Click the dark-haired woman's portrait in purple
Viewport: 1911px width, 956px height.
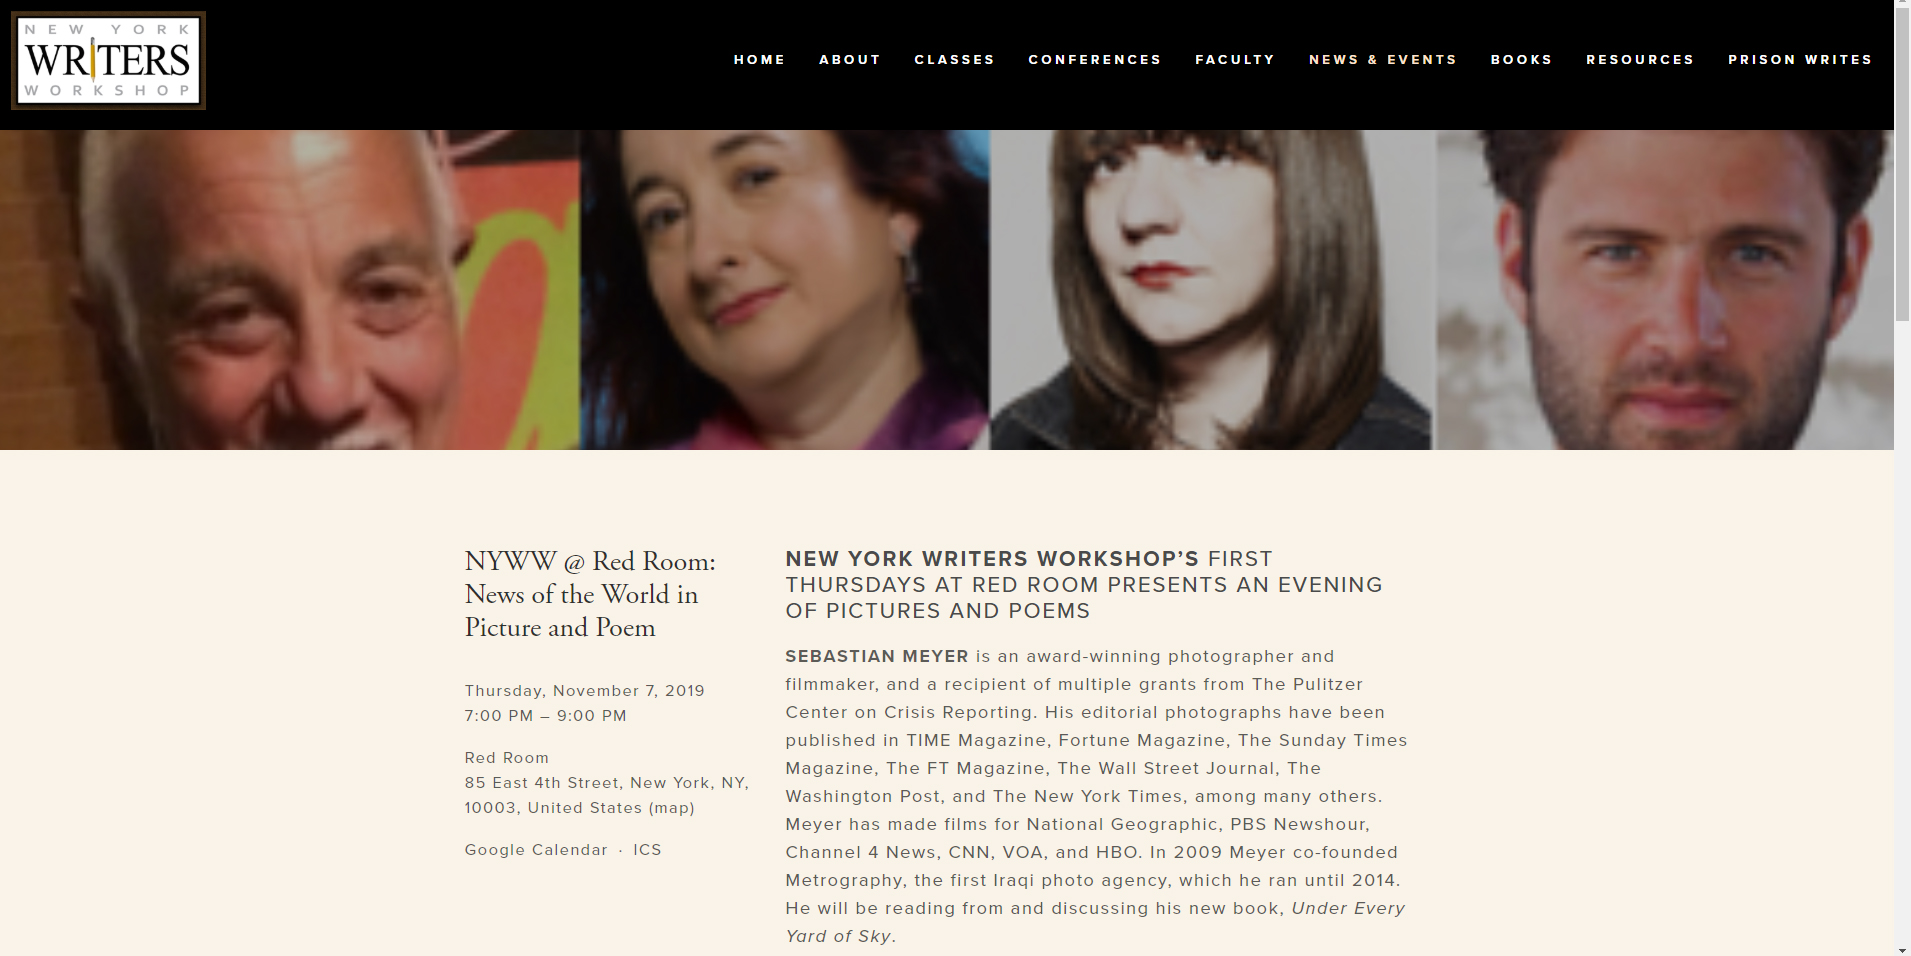click(x=785, y=290)
